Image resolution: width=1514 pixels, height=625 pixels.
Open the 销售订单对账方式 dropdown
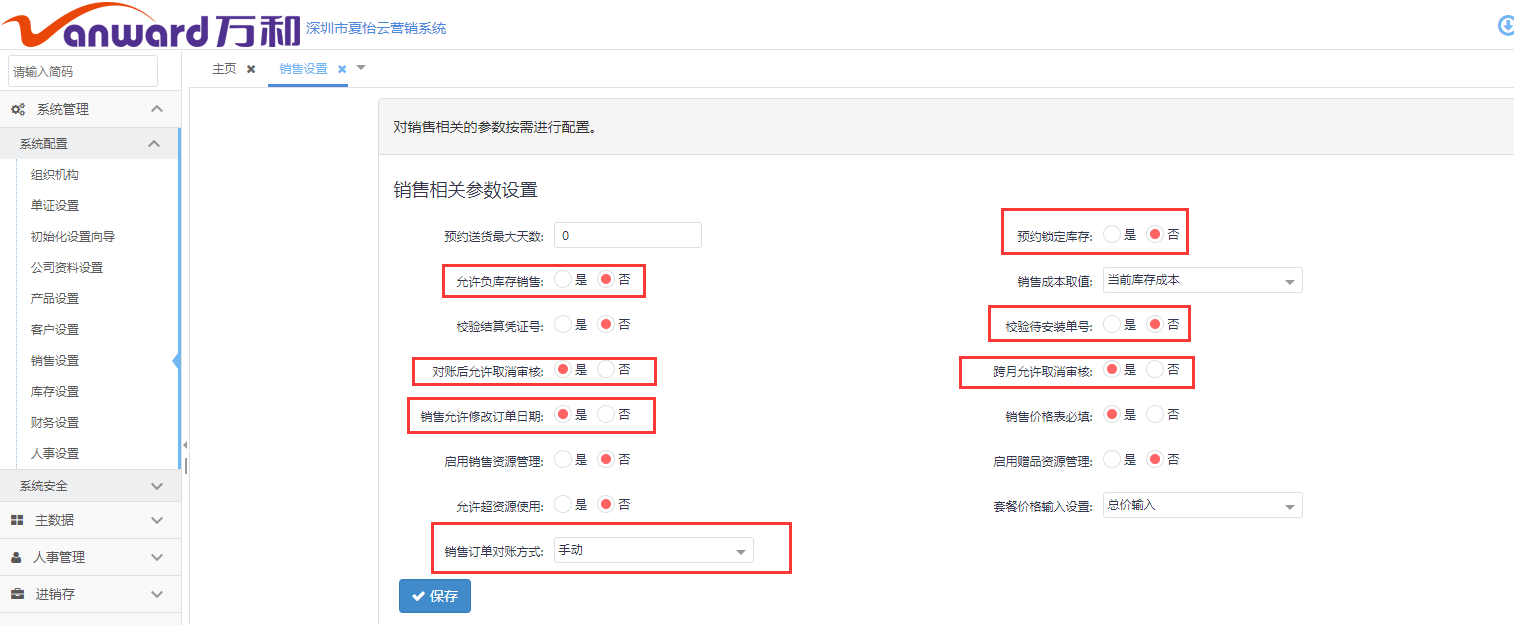653,551
